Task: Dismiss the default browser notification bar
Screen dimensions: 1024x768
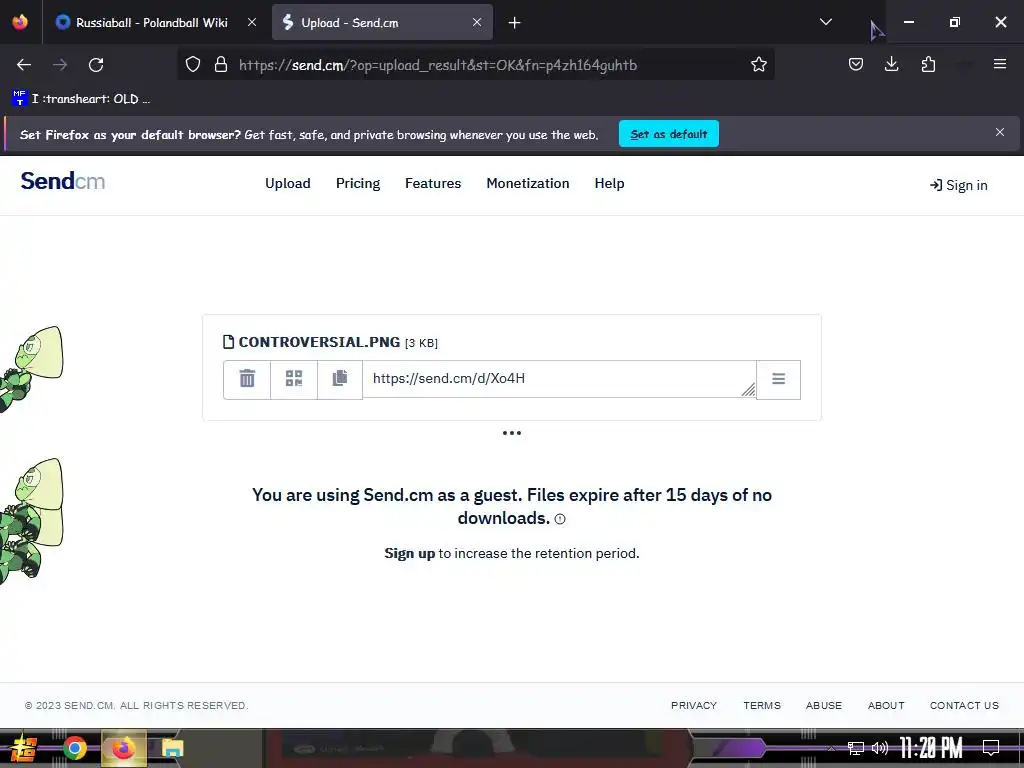Action: 999,133
